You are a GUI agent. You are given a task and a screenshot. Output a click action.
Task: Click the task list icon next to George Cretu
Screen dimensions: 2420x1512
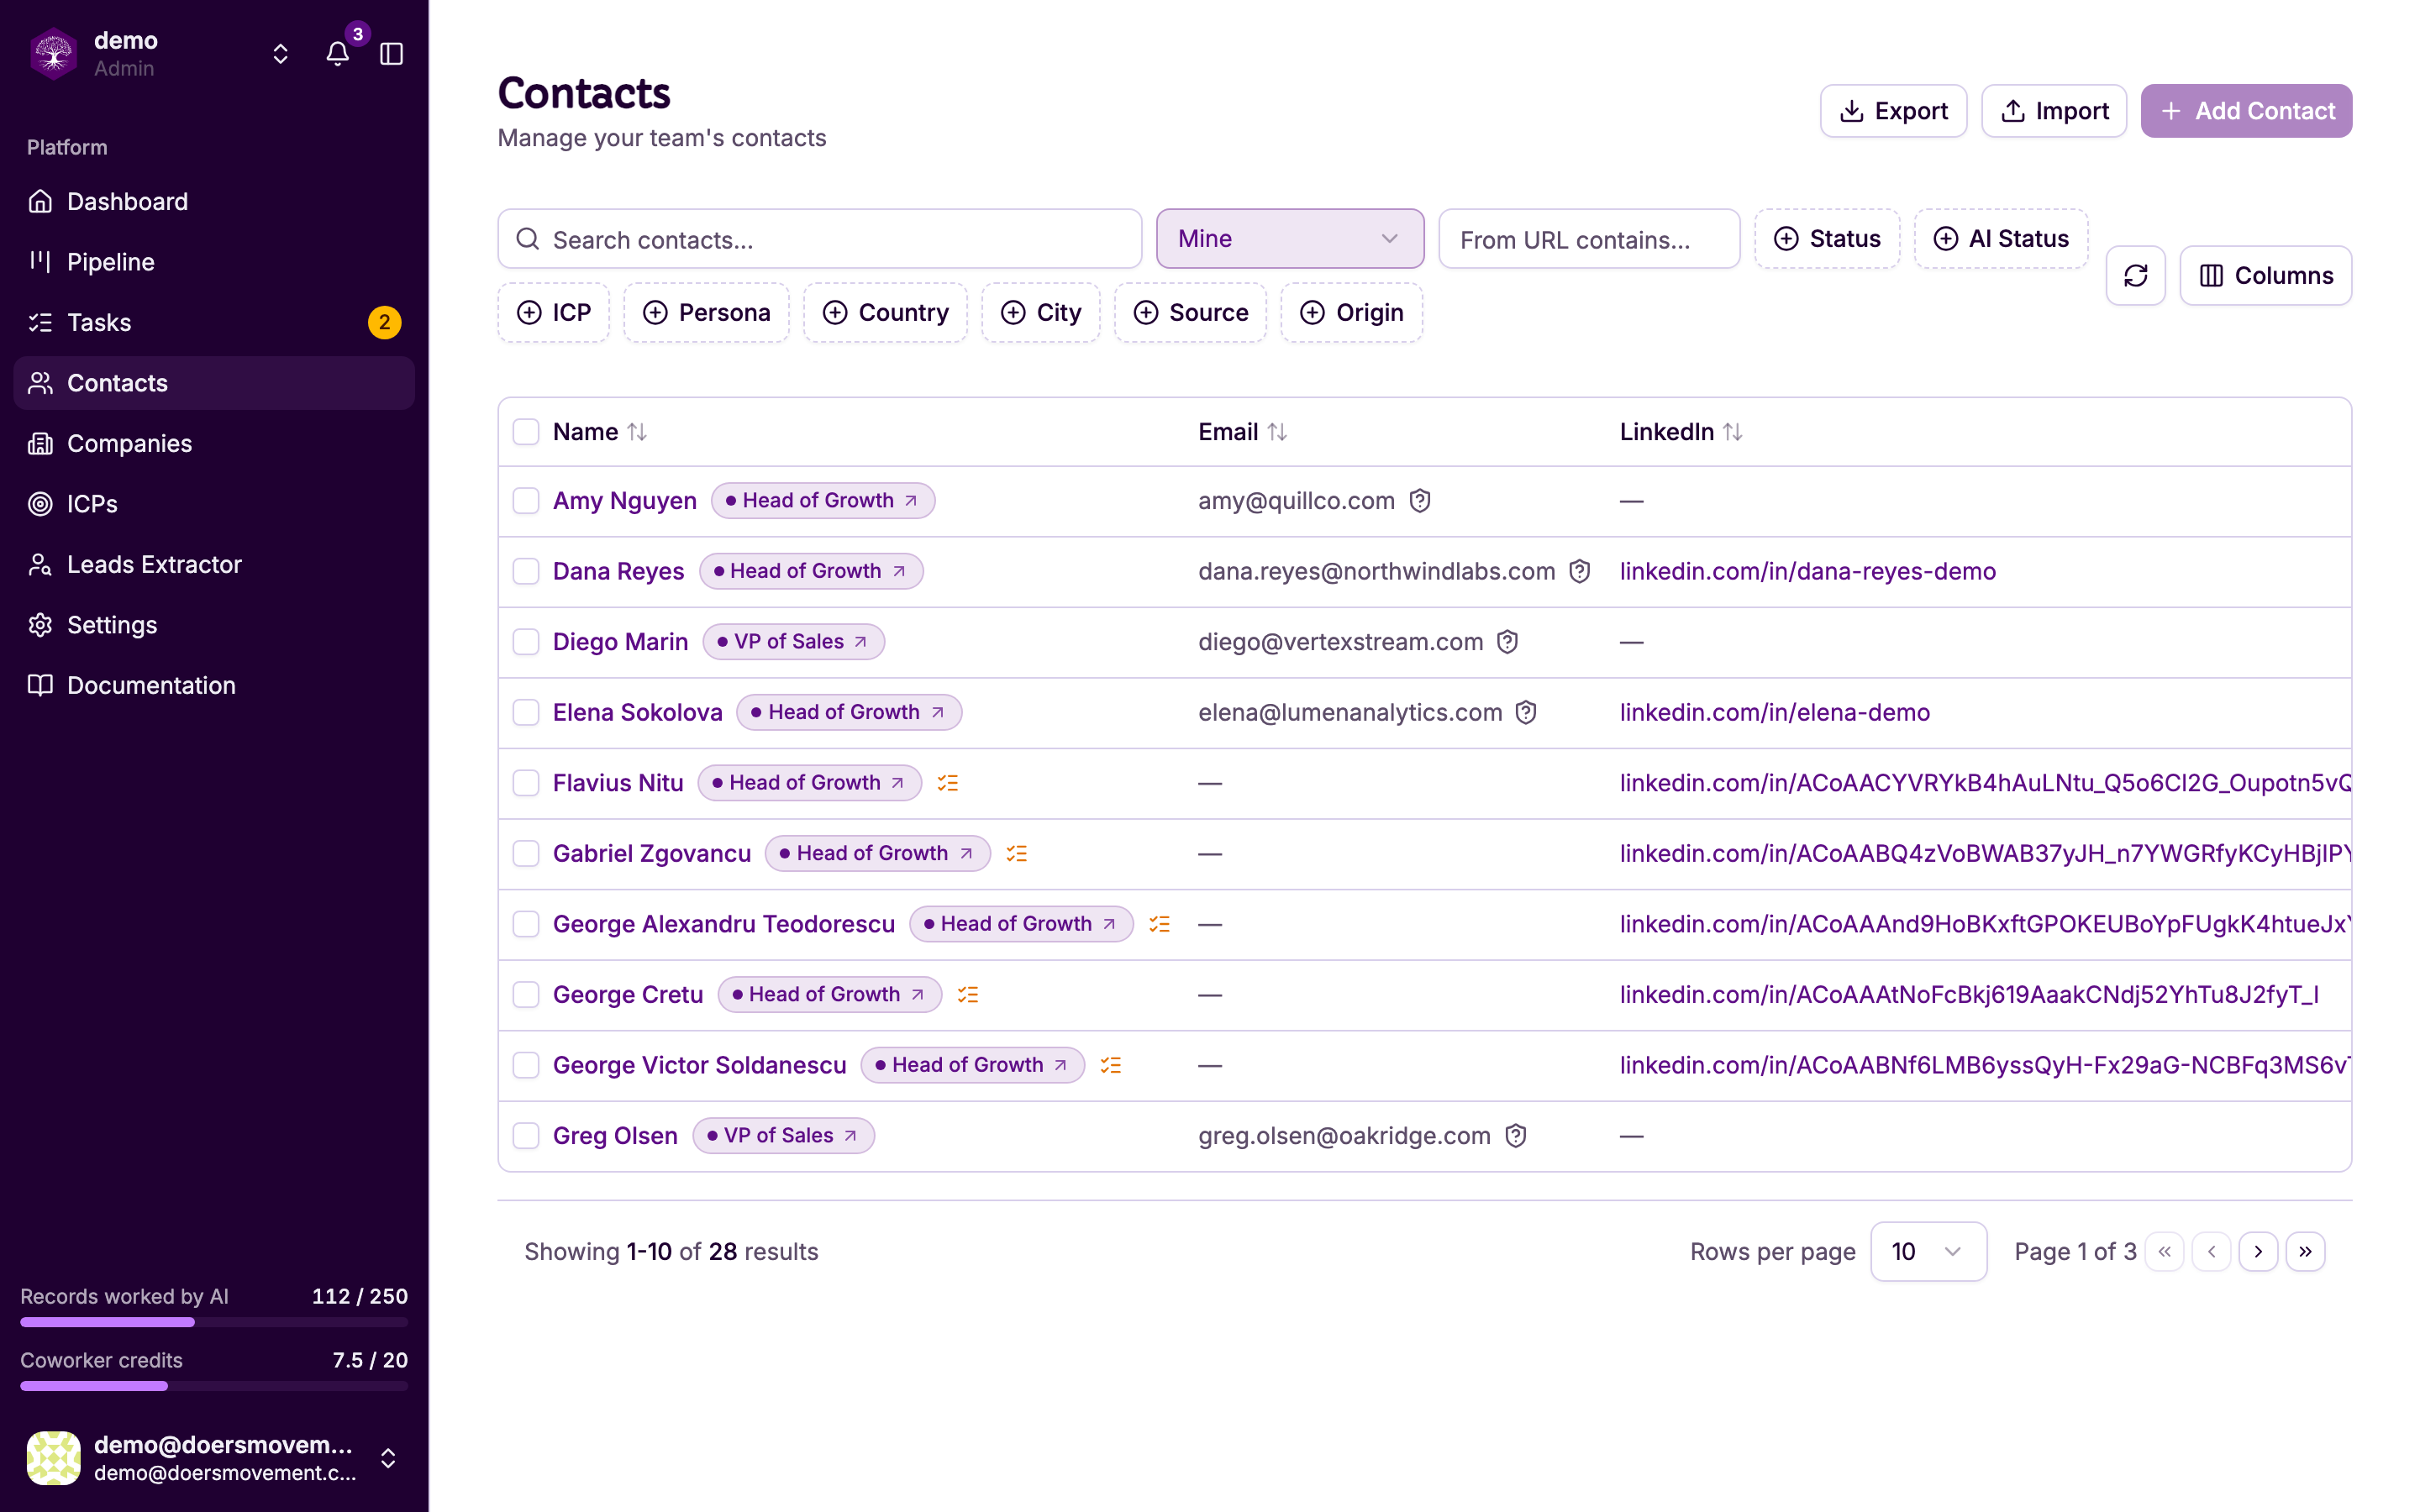[x=967, y=994]
